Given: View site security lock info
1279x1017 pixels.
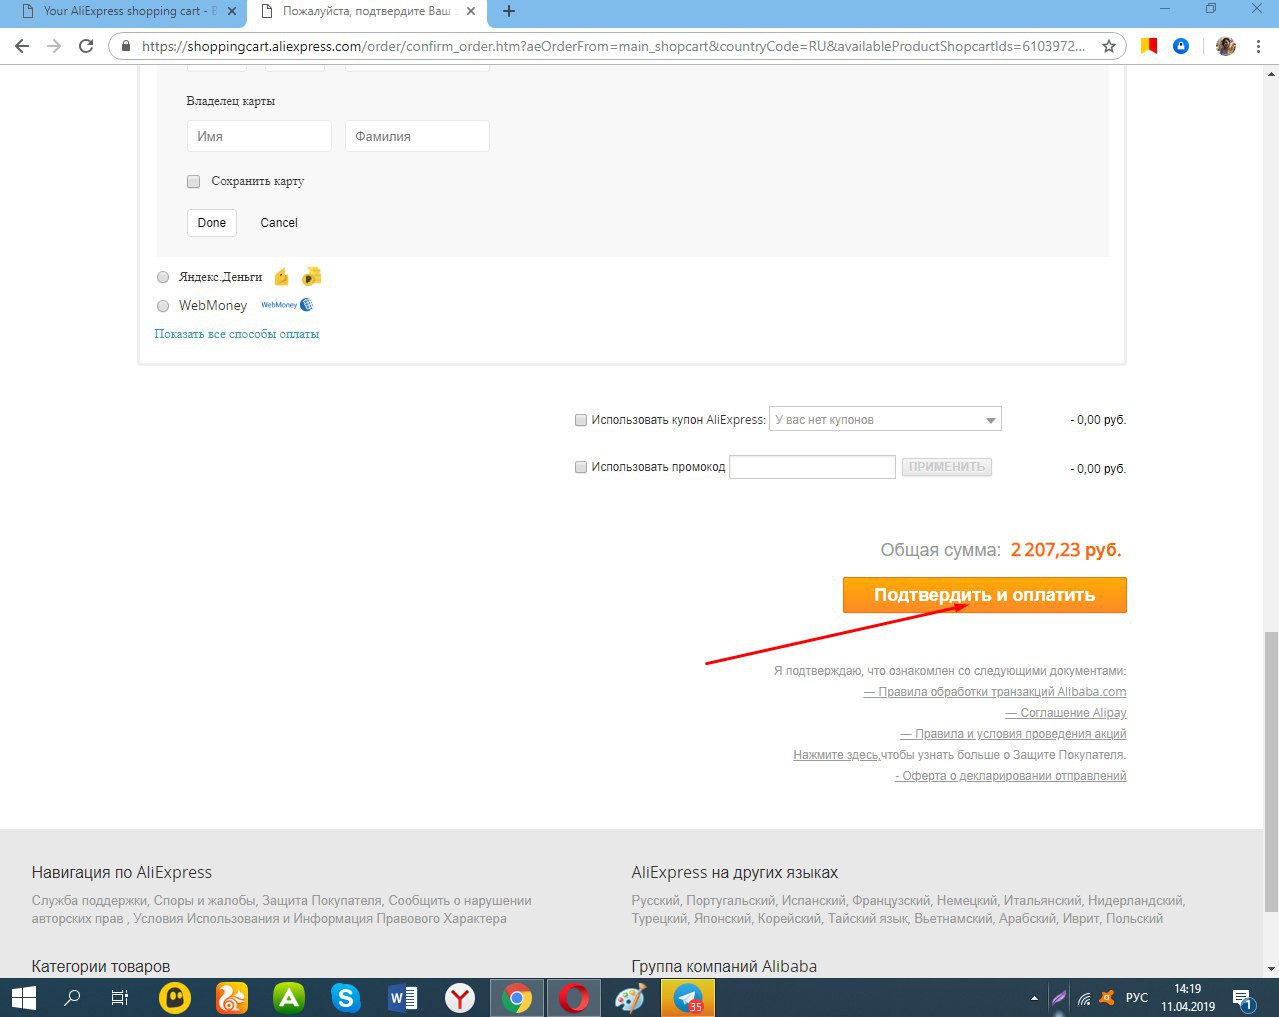Looking at the screenshot, I should point(125,46).
